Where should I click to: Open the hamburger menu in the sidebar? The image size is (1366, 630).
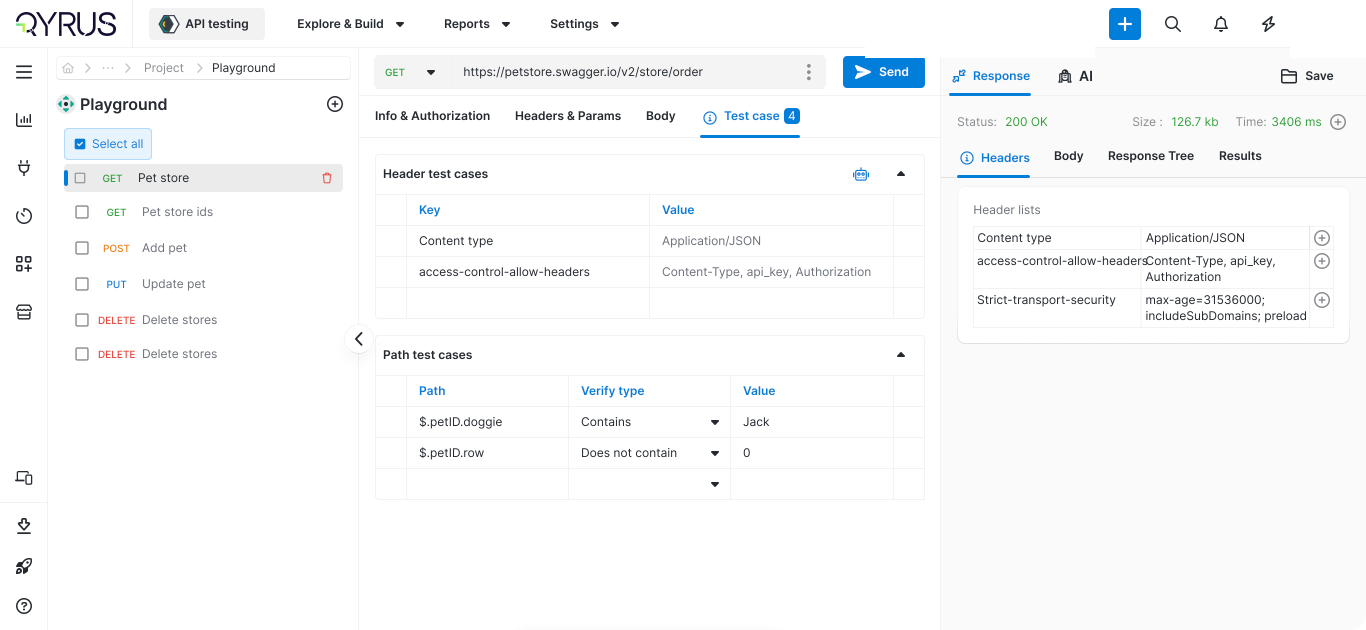[24, 72]
